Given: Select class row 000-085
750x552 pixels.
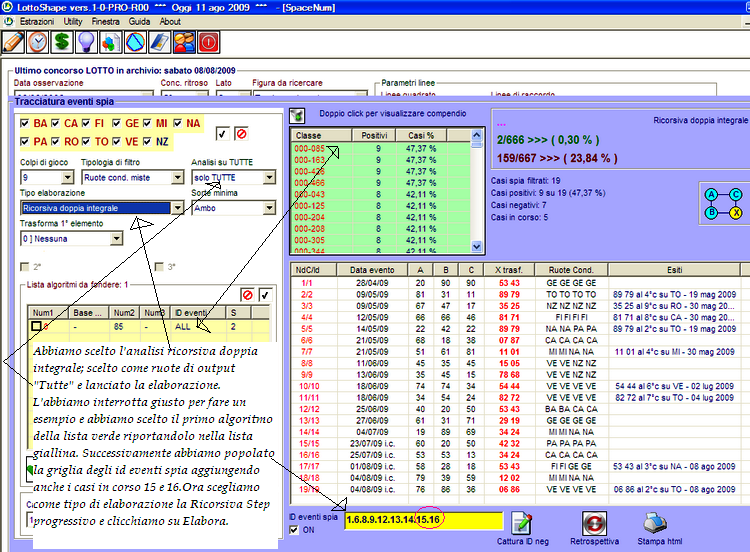Looking at the screenshot, I should [381, 148].
